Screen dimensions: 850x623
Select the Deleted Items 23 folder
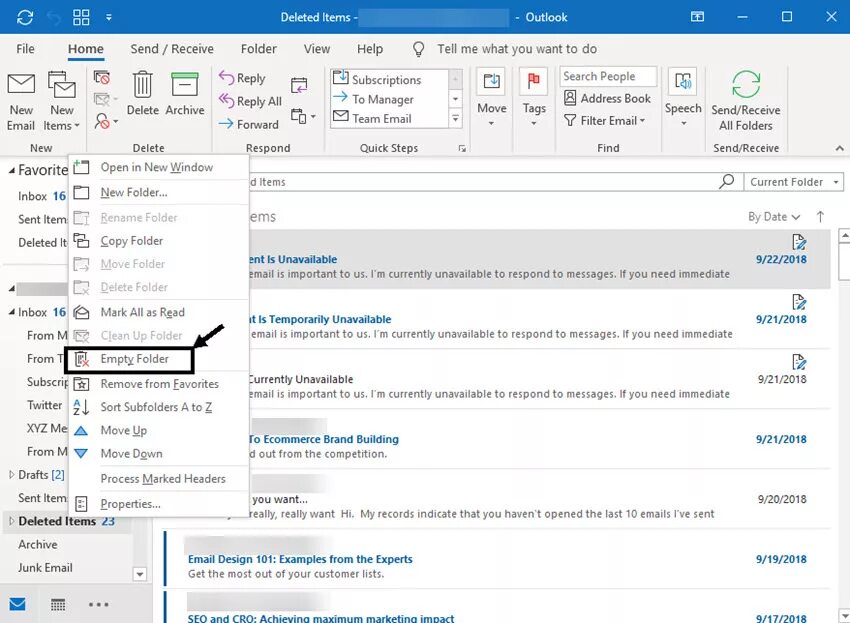66,521
